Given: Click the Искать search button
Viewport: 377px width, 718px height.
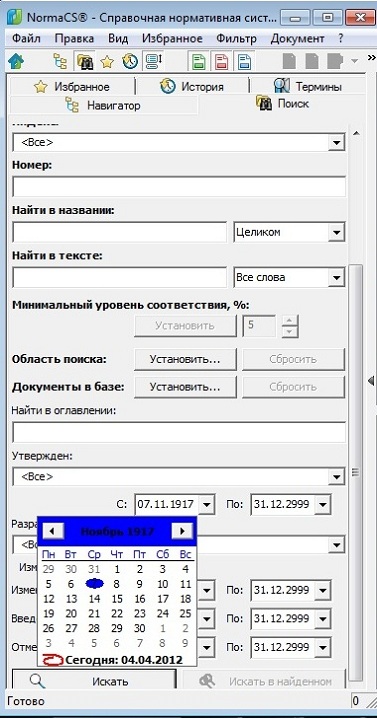Looking at the screenshot, I should pos(93,681).
